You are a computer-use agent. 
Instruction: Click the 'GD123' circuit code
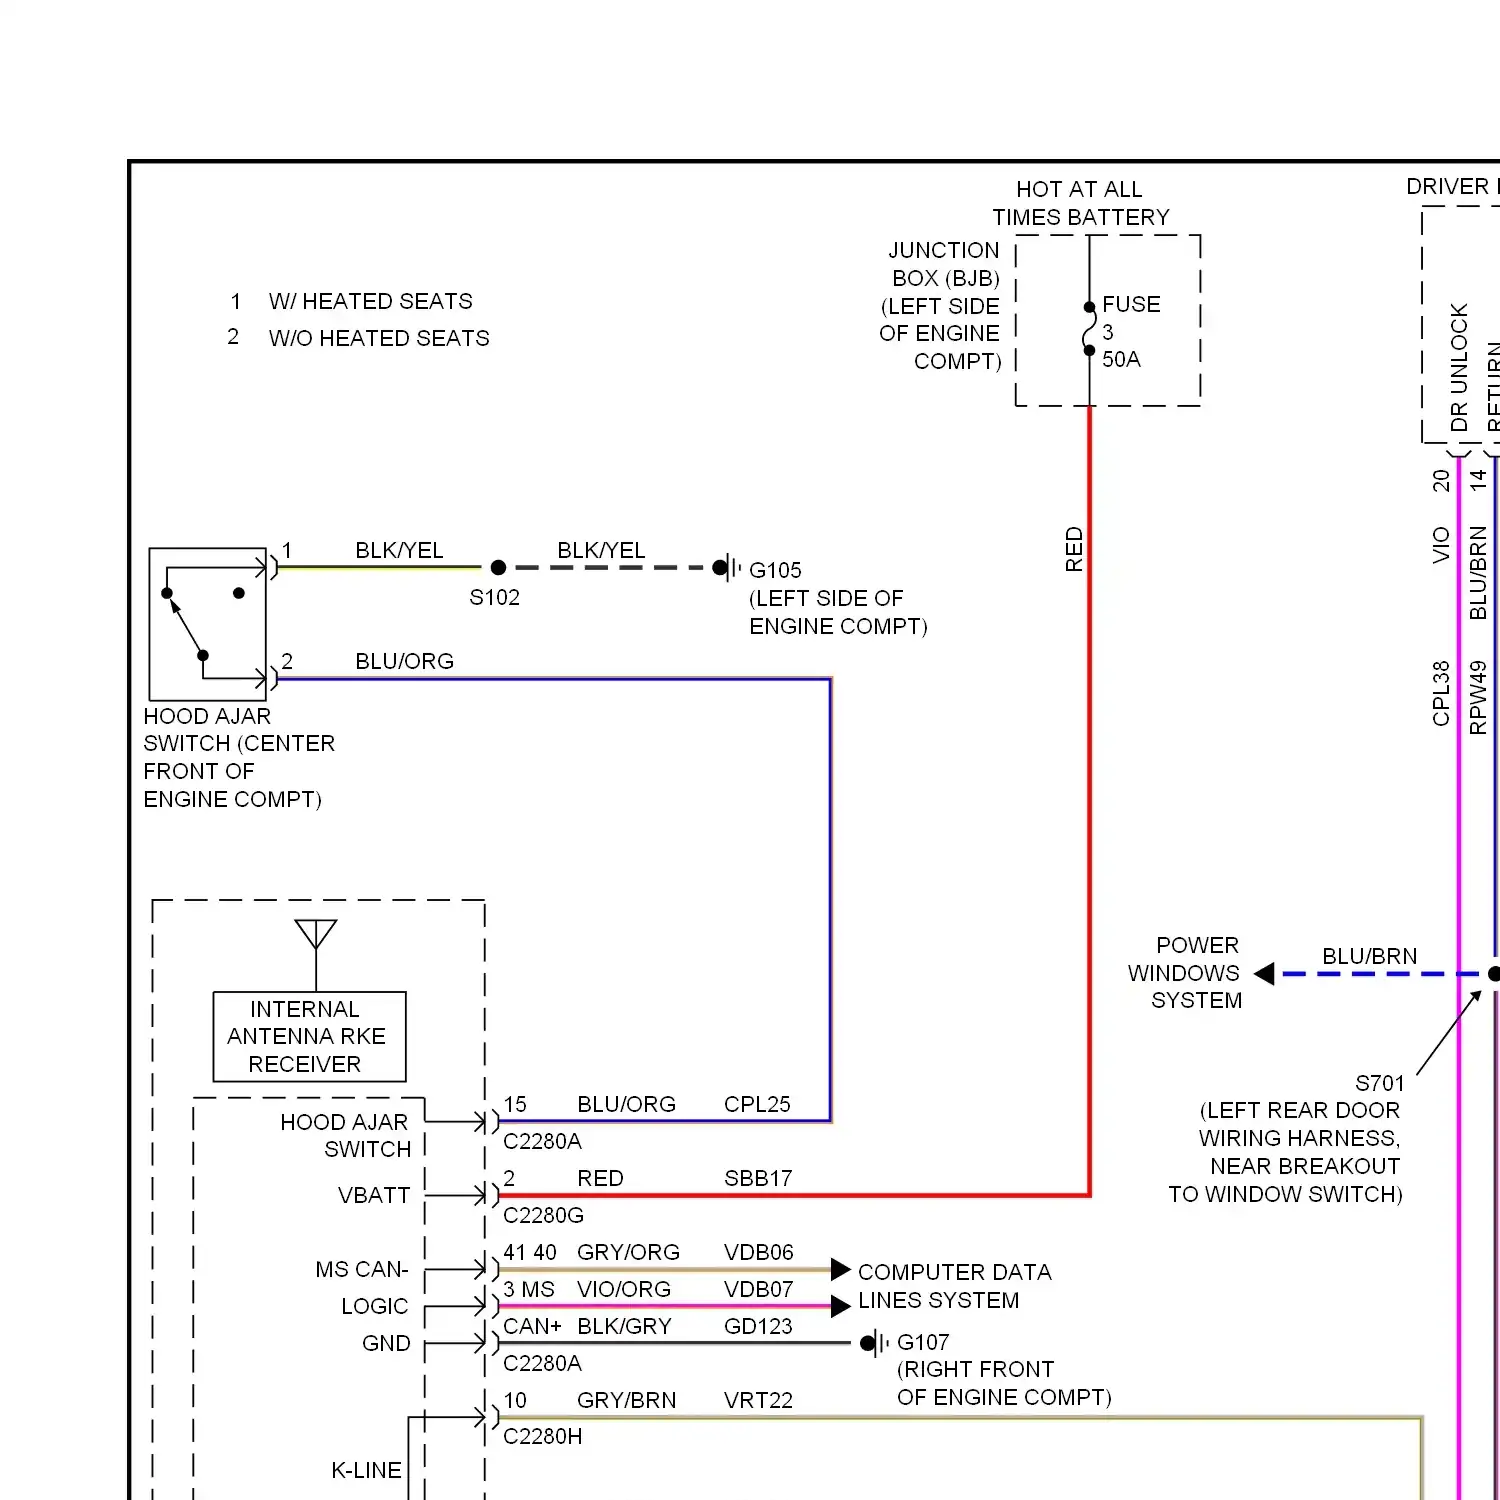(x=758, y=1326)
